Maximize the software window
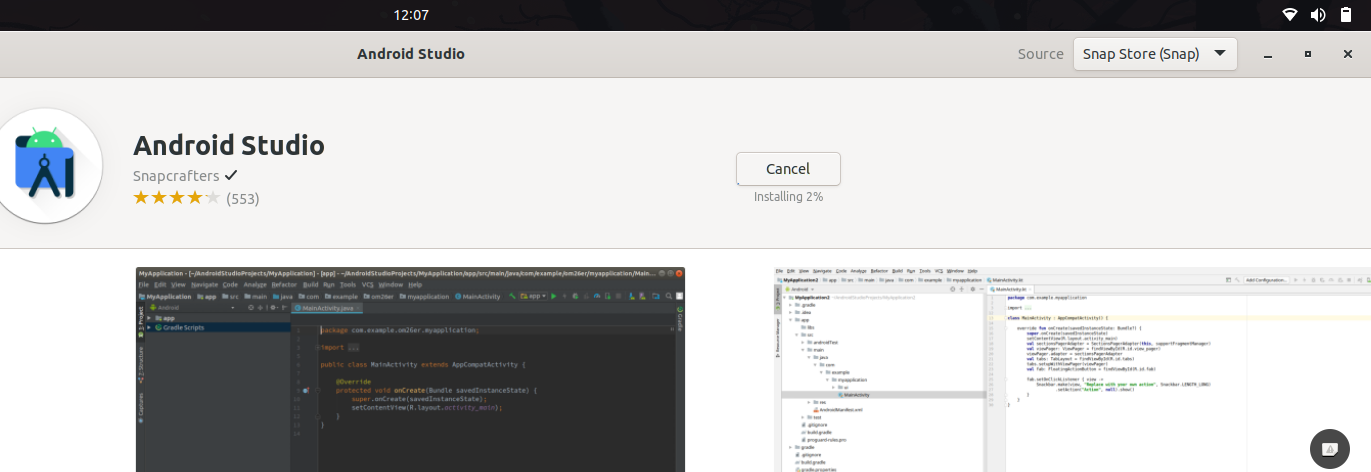The image size is (1371, 472). tap(1307, 54)
